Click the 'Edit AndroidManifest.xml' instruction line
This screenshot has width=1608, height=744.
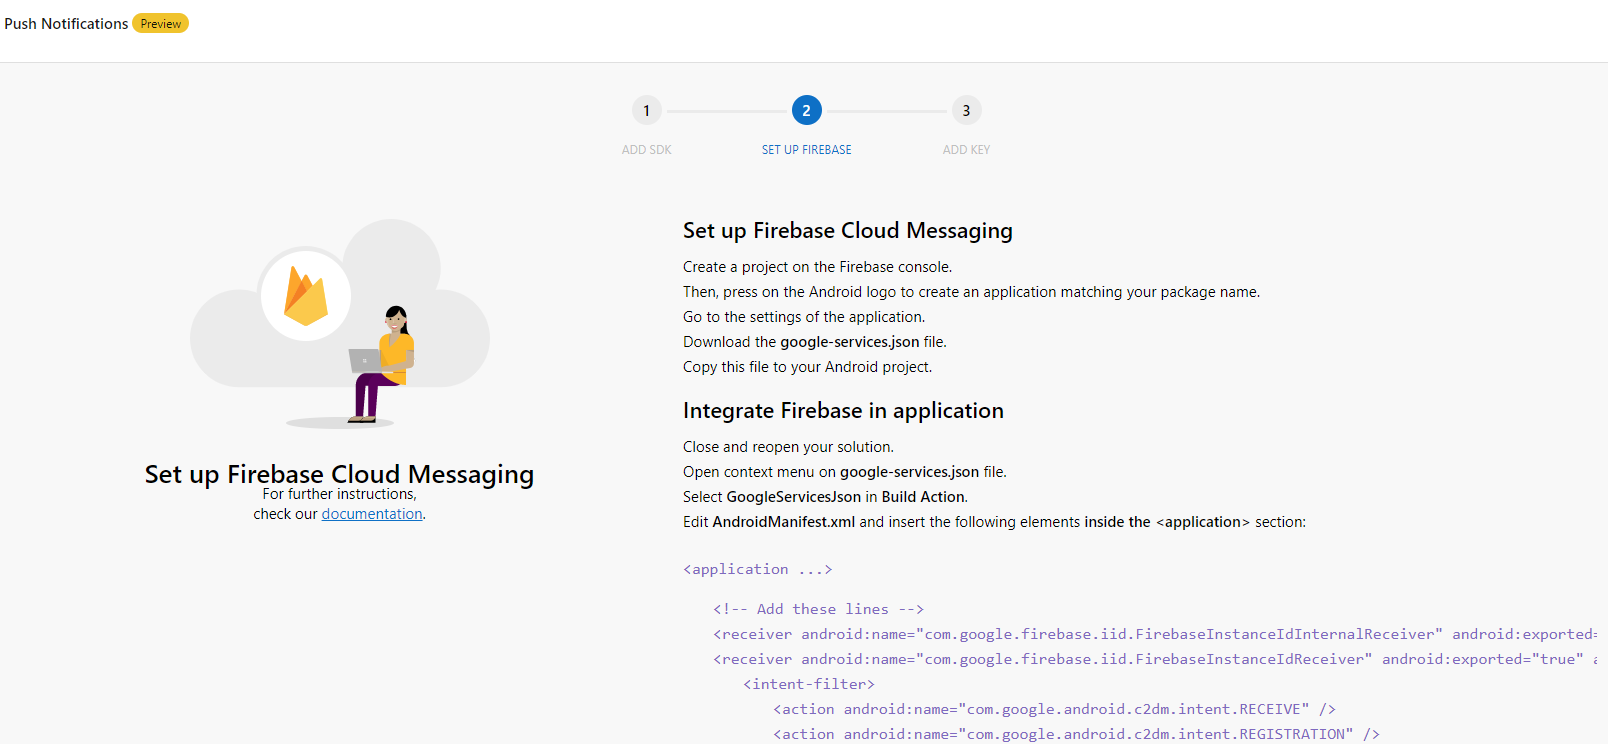coord(994,522)
